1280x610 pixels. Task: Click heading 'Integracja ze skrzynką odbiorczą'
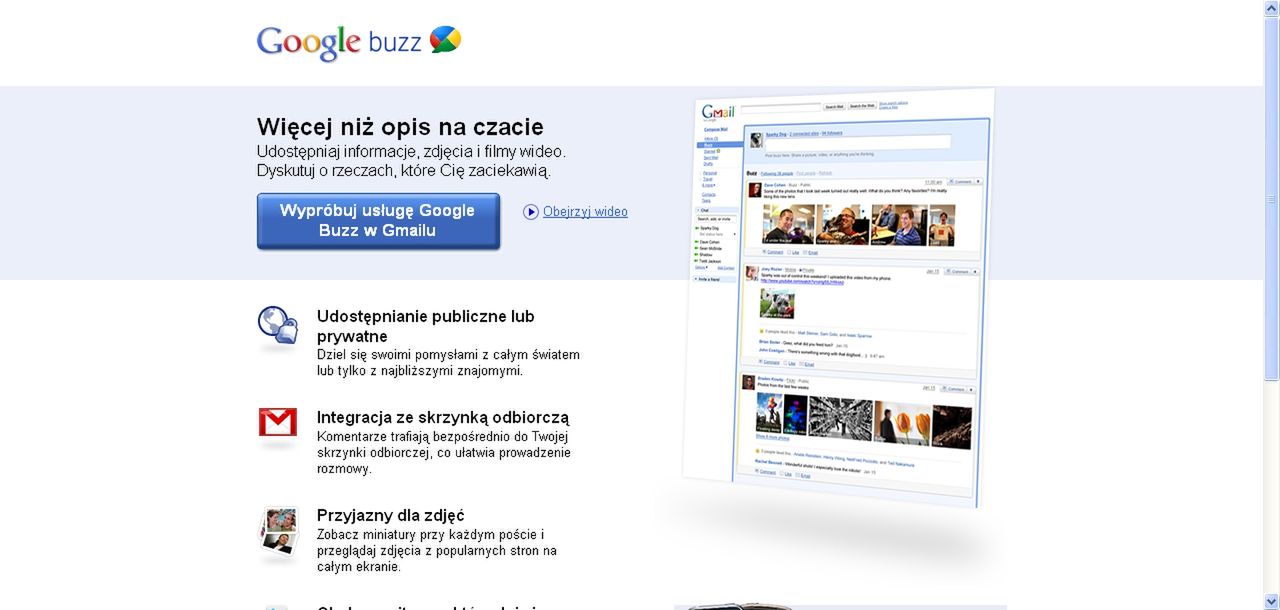(443, 417)
